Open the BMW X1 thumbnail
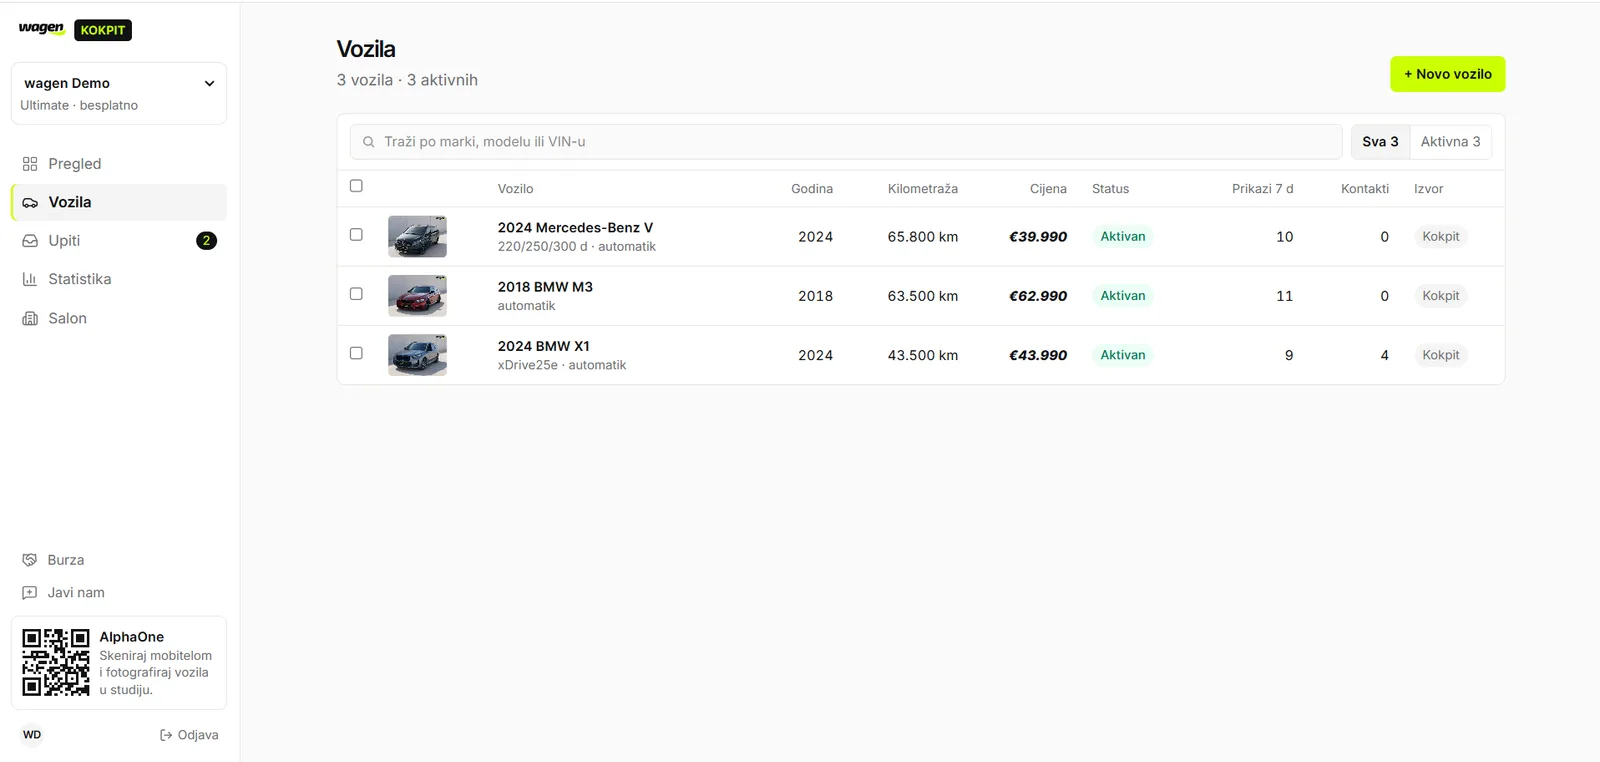Screen dimensions: 1600x762 click(x=417, y=355)
